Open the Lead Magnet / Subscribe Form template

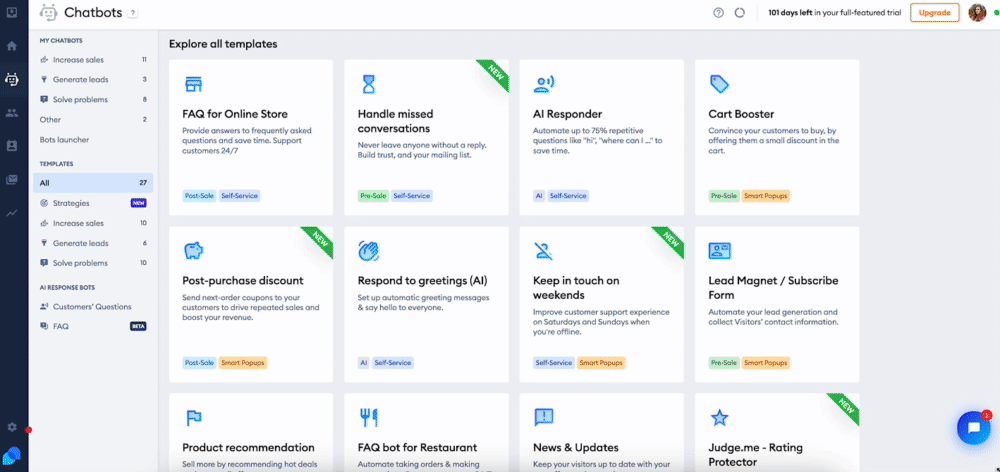(777, 304)
